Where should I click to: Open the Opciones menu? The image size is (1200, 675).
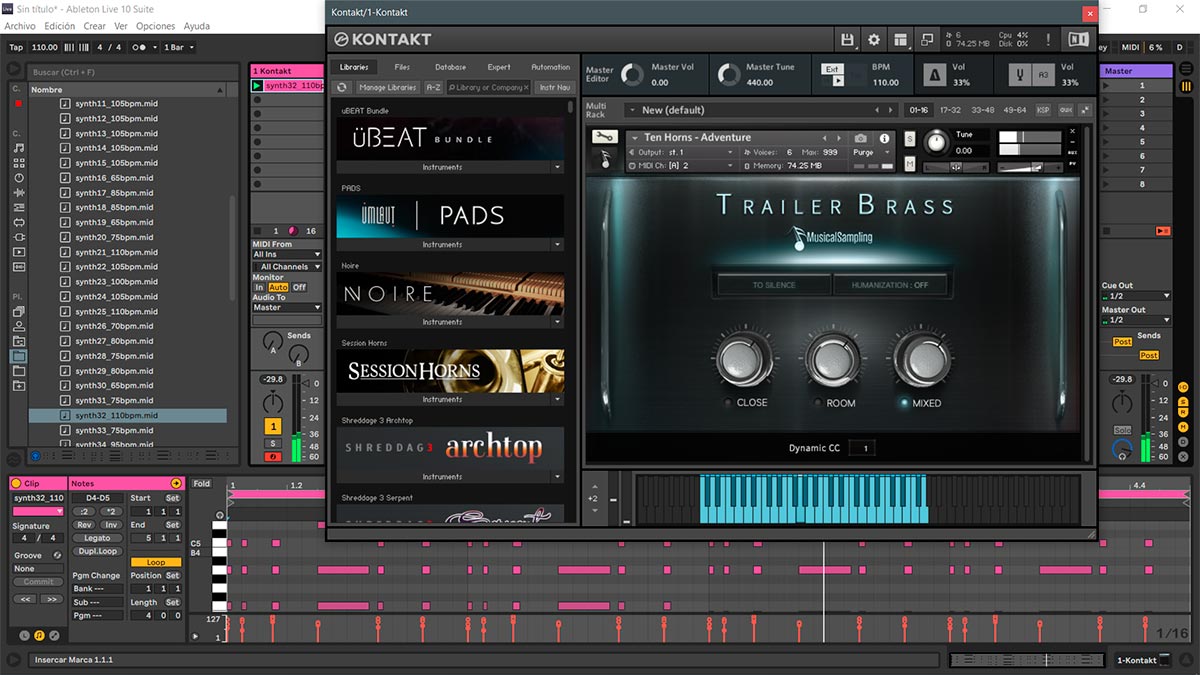coord(155,26)
